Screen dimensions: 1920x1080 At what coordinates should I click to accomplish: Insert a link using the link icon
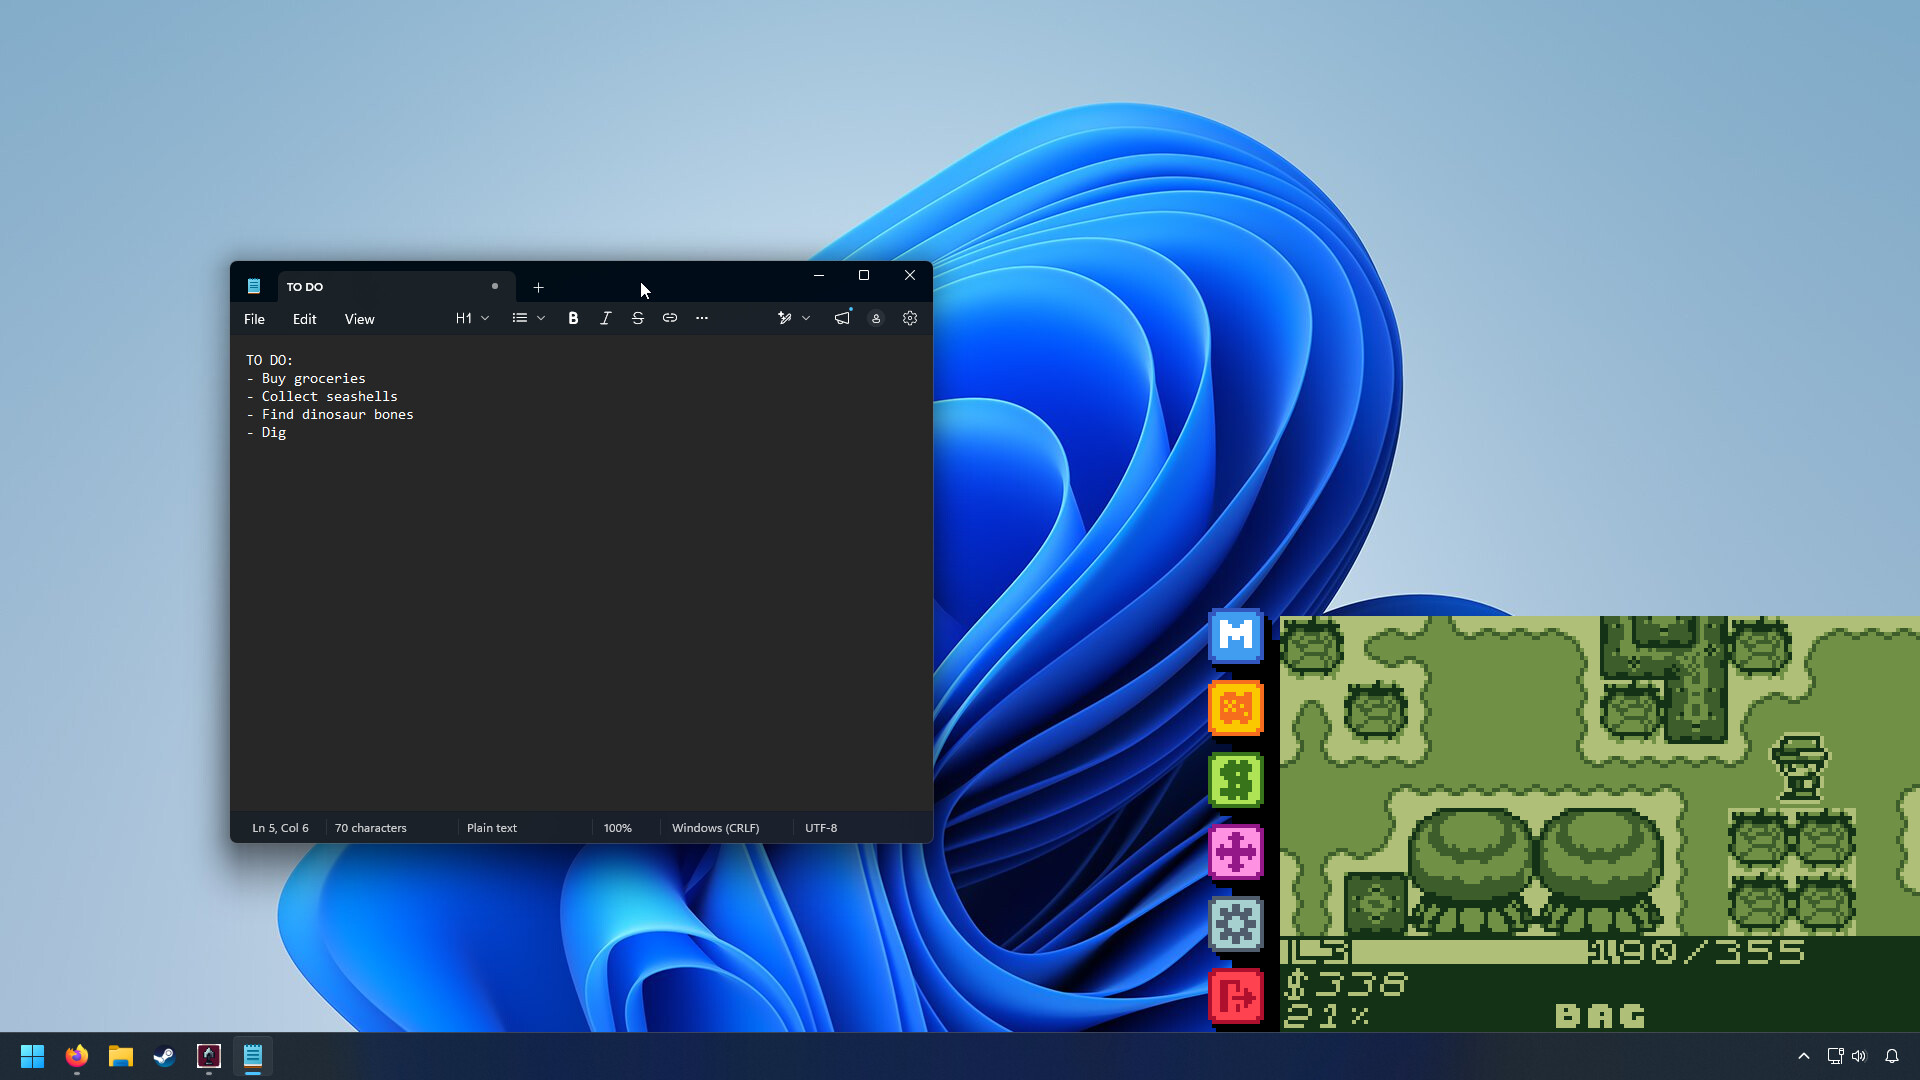670,318
